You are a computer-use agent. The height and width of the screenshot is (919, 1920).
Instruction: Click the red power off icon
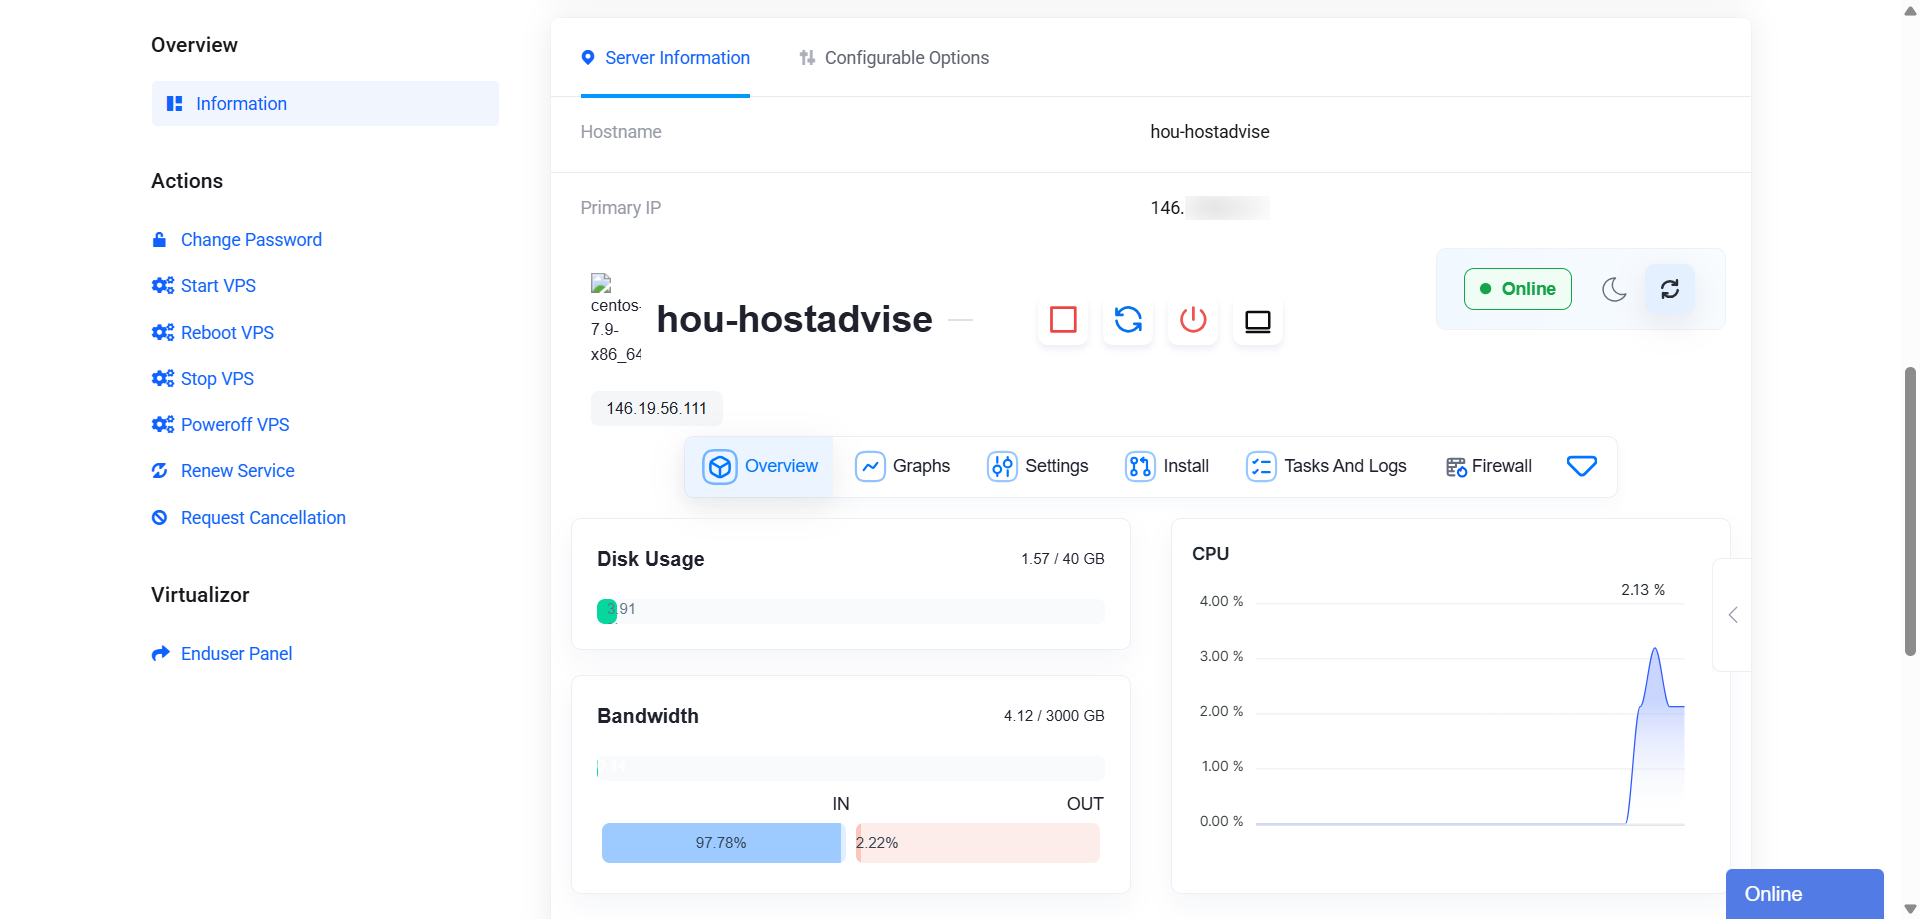coord(1193,320)
